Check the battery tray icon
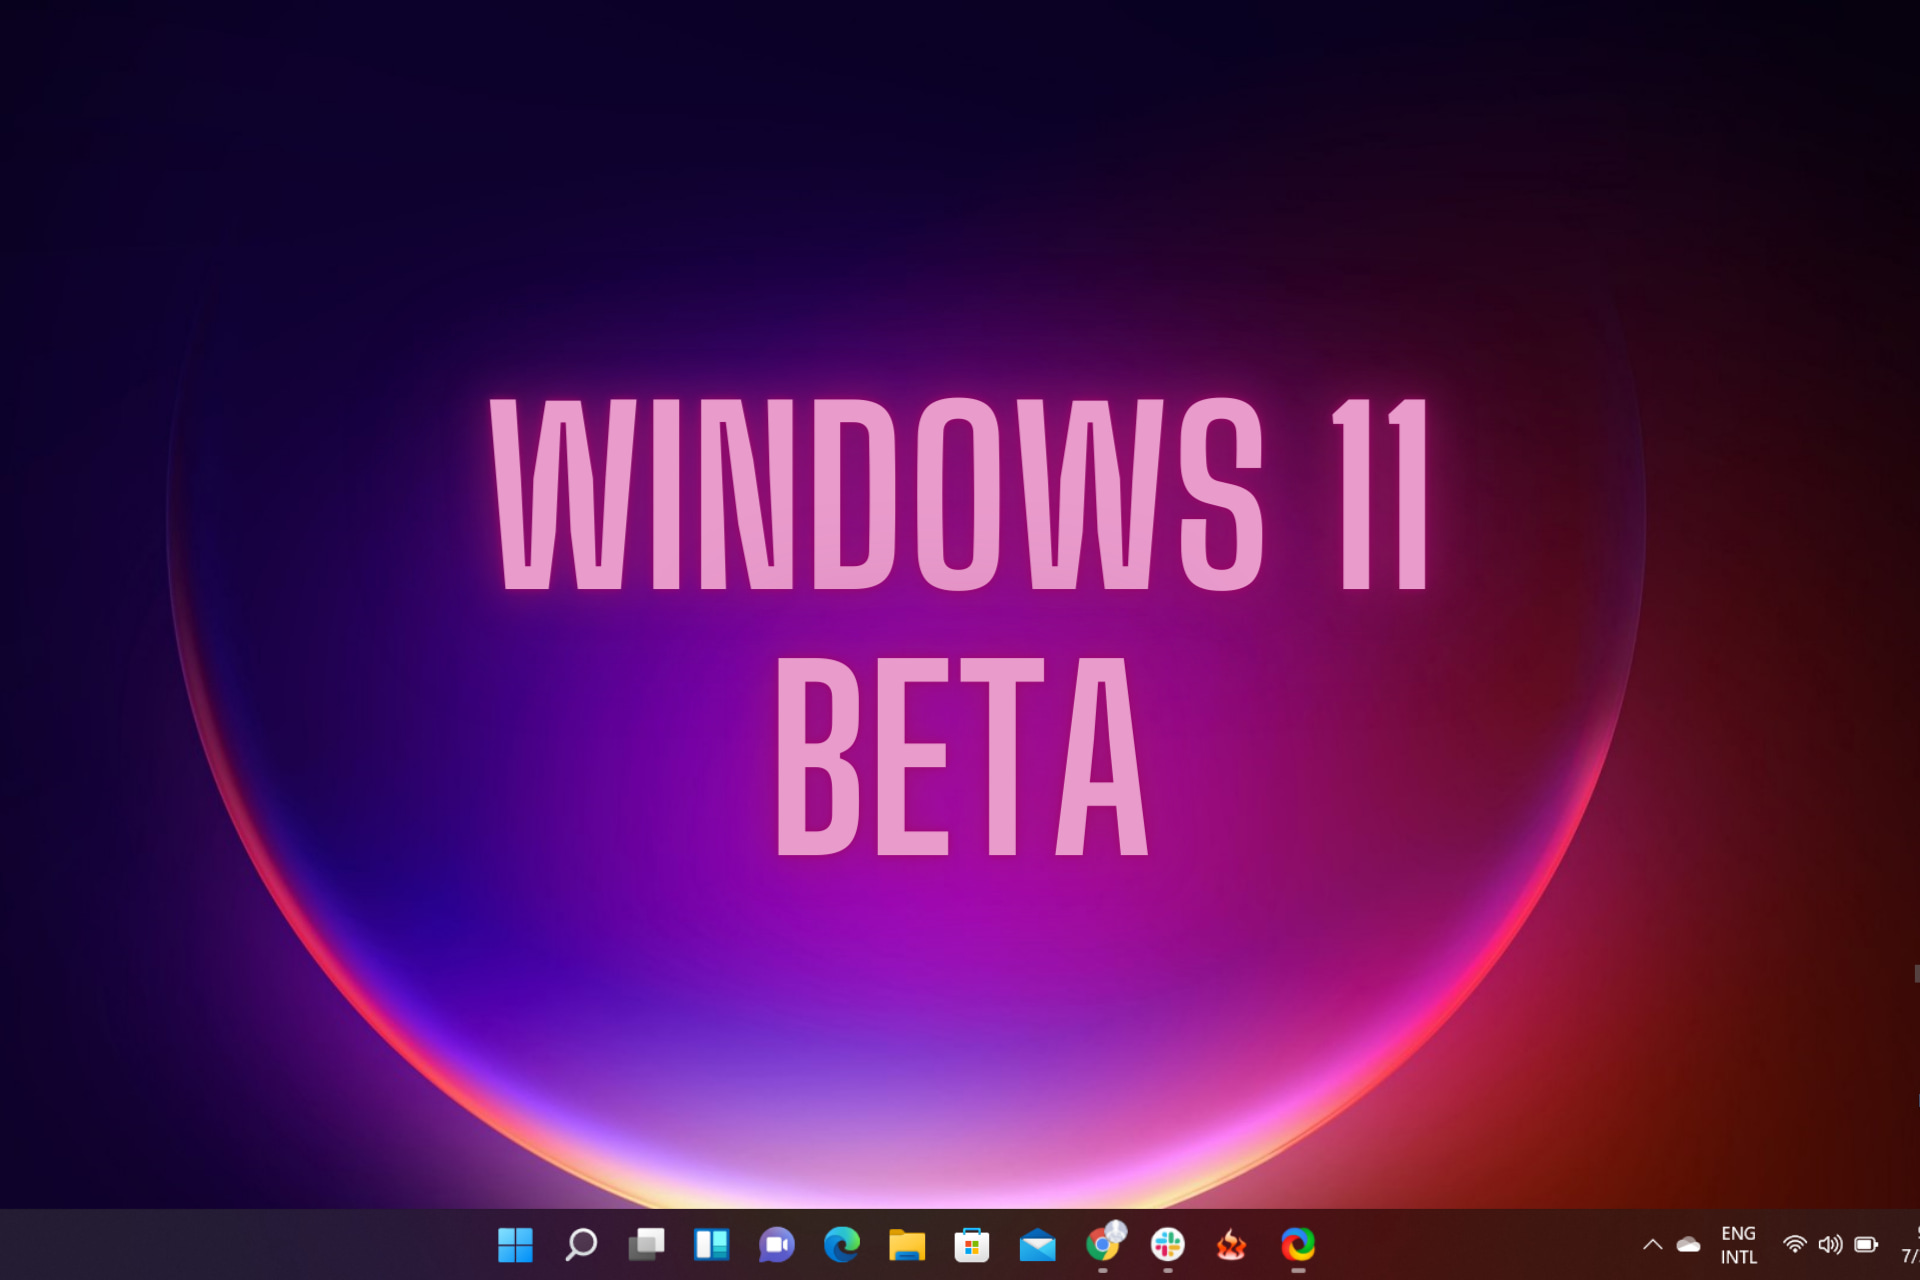 click(x=1866, y=1245)
